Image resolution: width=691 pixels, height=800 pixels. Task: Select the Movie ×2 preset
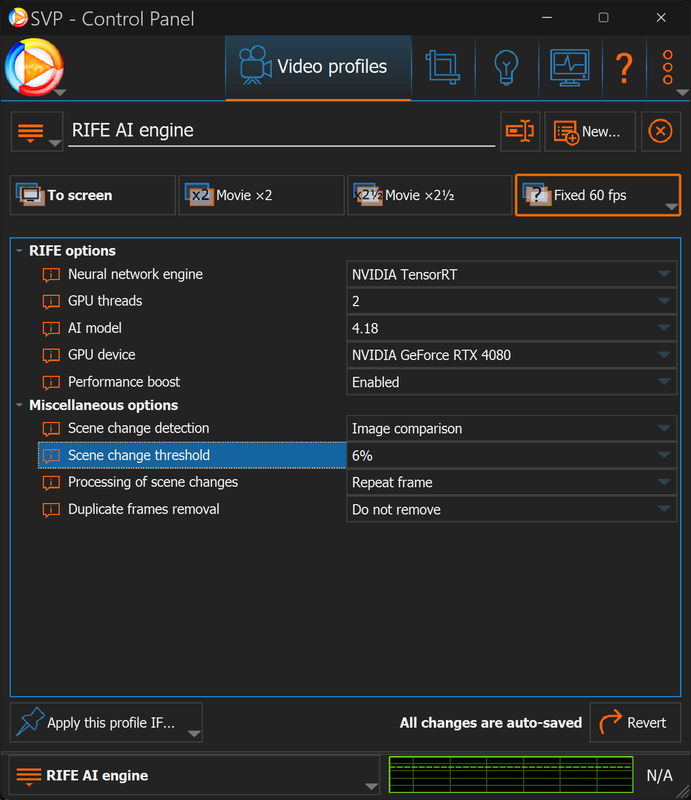tap(261, 195)
